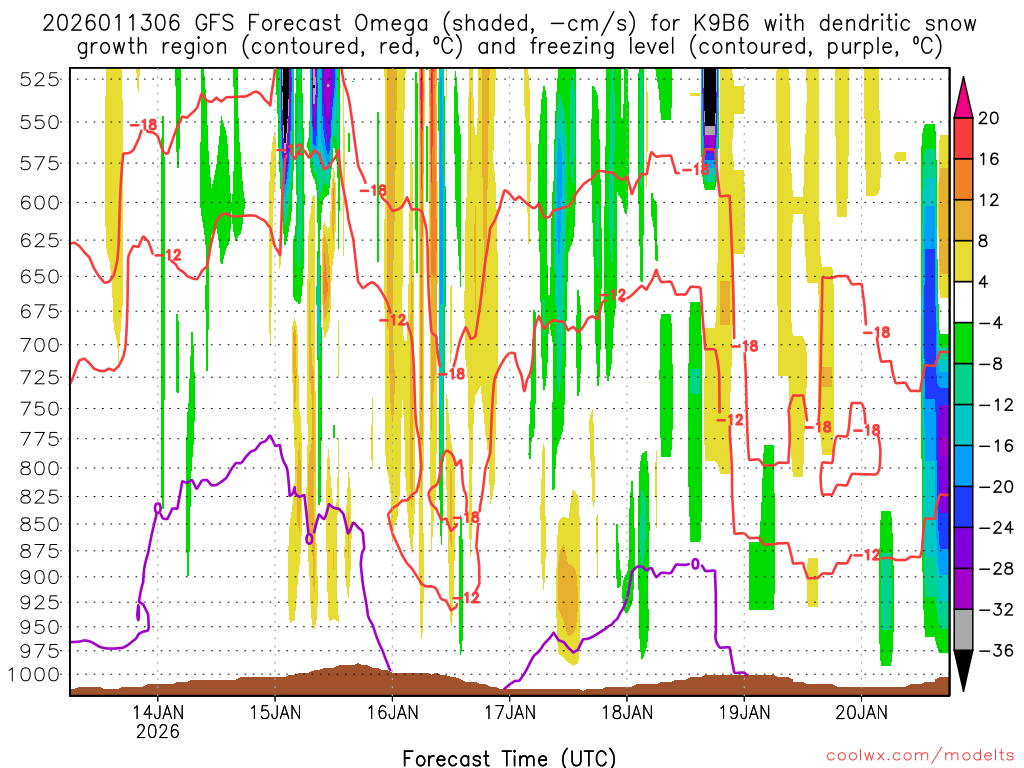
Task: Select the 16JAN date on time axis
Action: 392,713
